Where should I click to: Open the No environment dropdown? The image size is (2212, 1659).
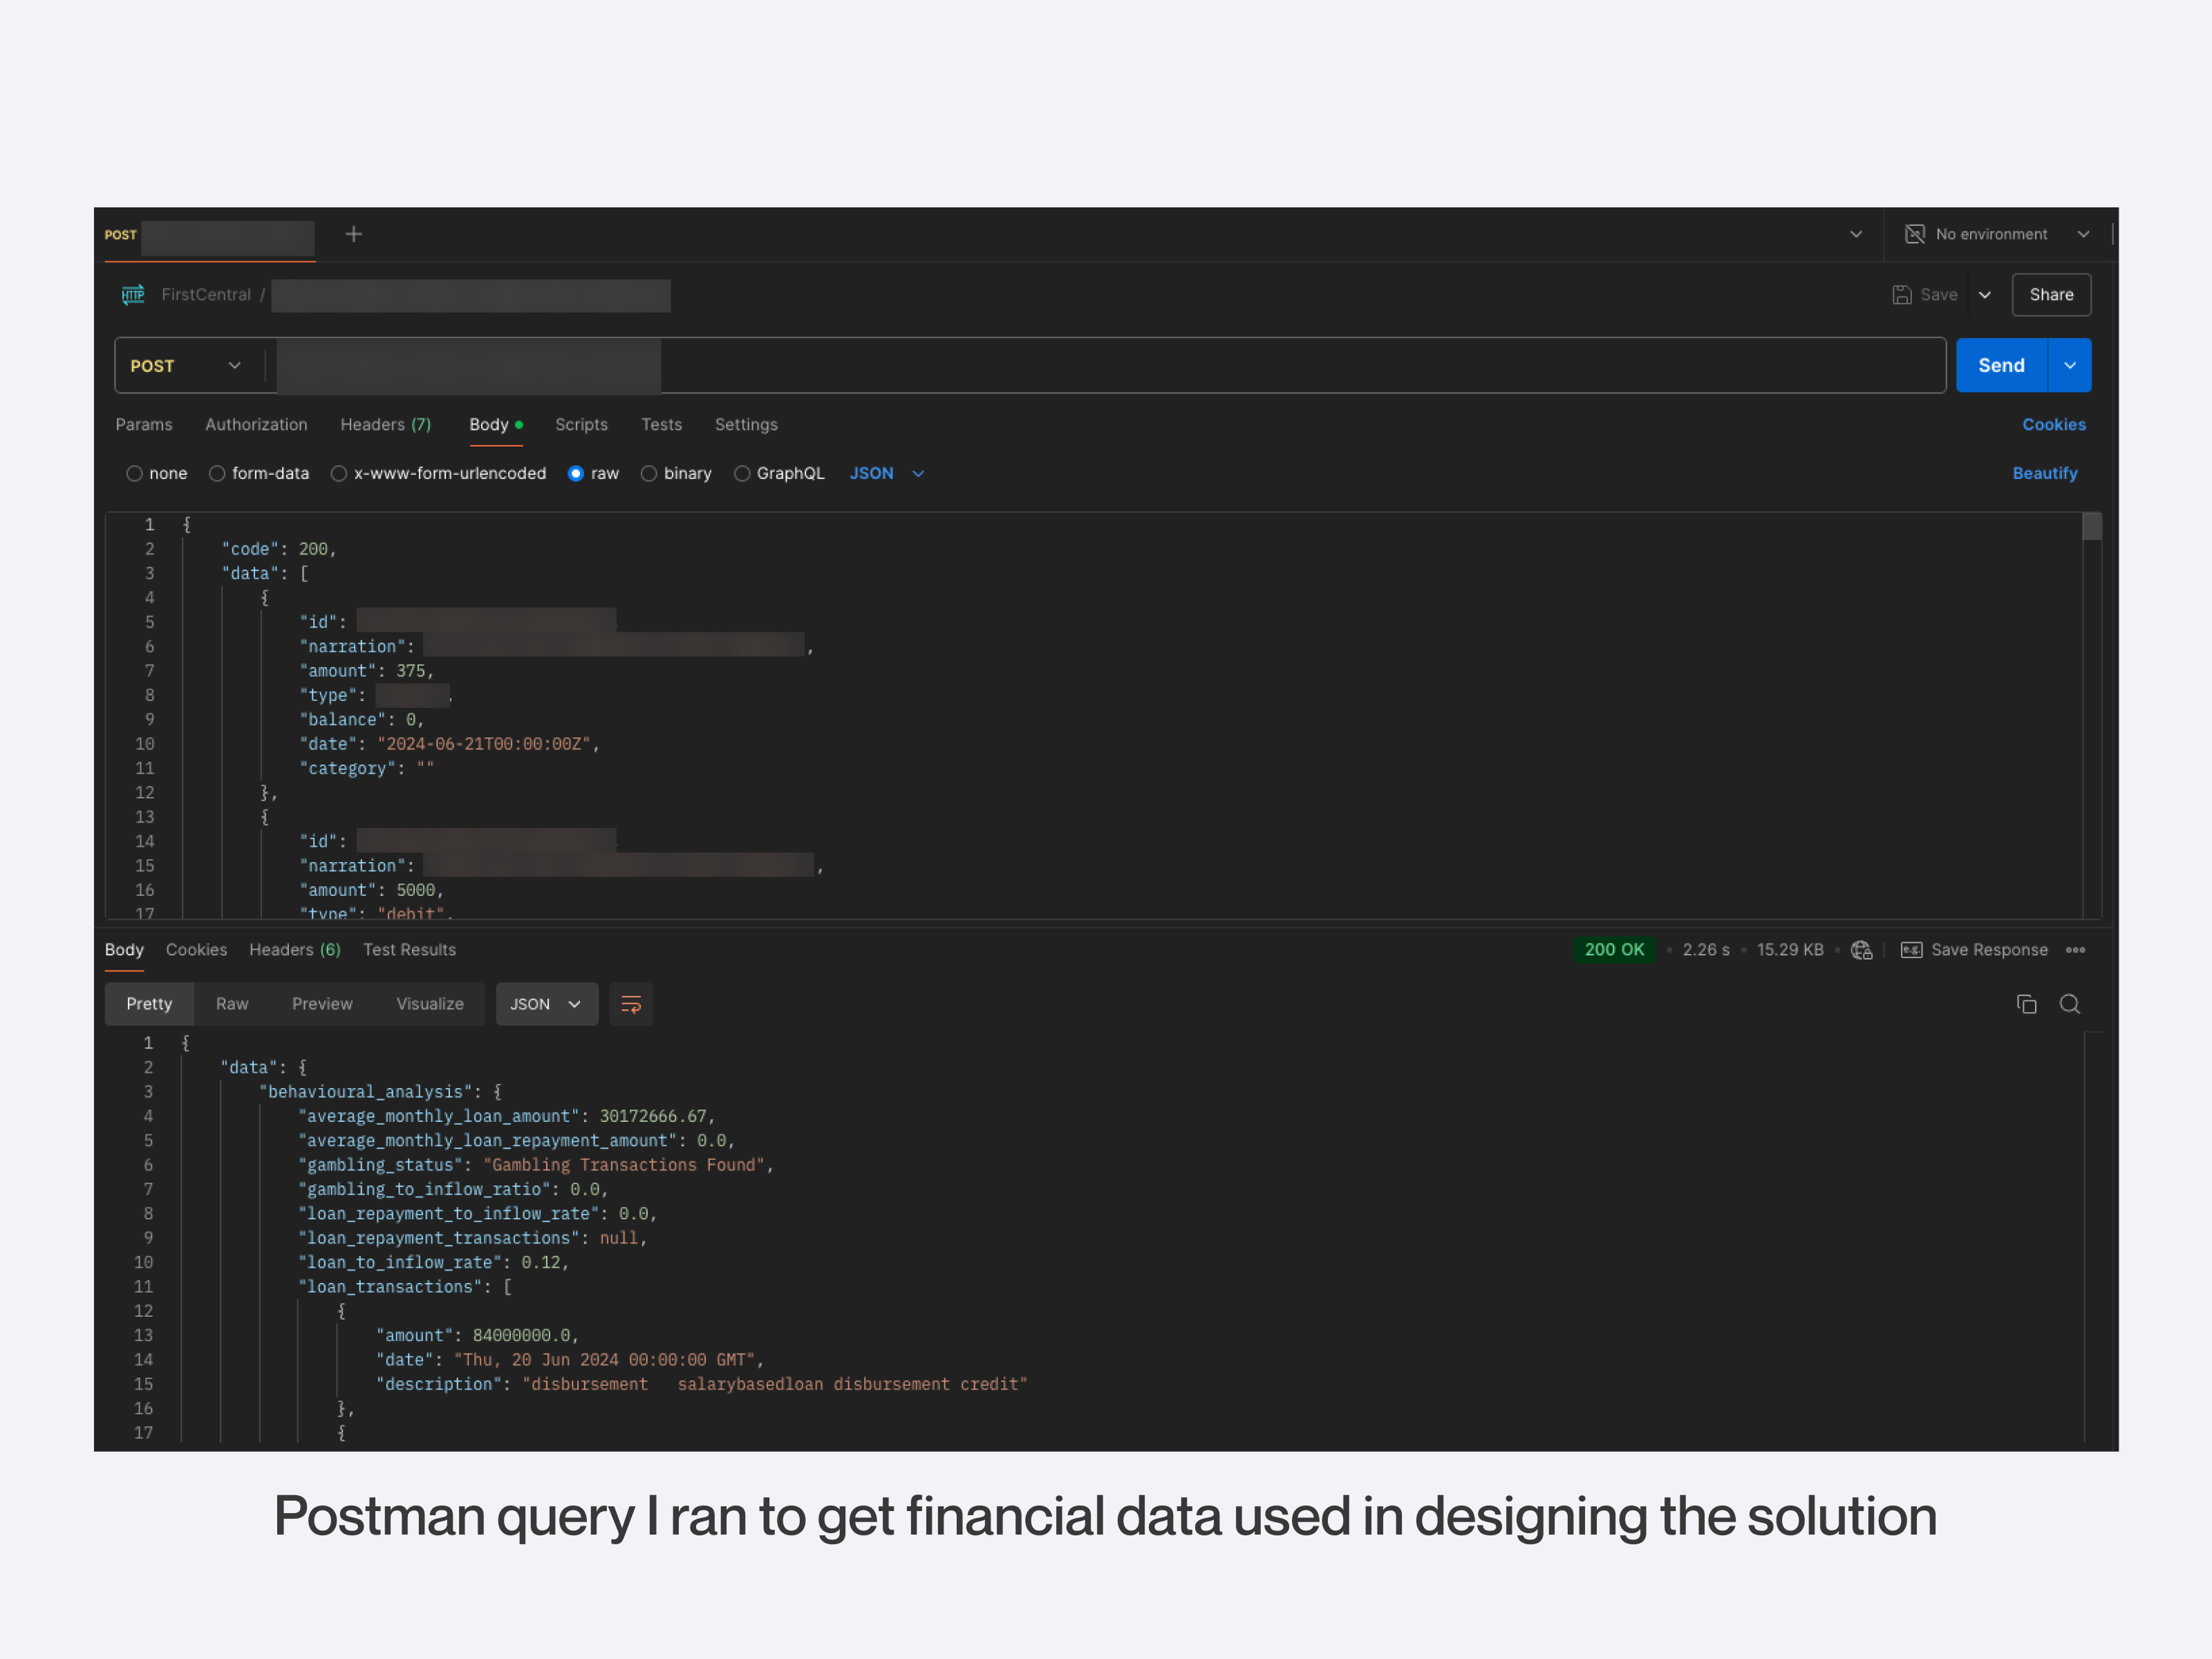pos(2083,234)
